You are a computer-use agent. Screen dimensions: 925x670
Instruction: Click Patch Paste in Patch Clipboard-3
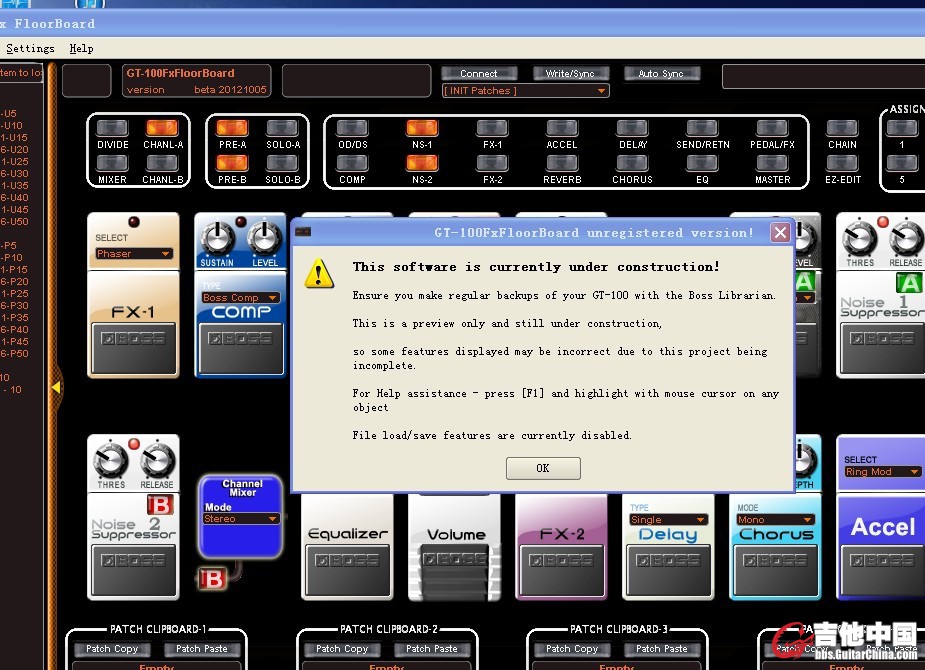pyautogui.click(x=662, y=649)
